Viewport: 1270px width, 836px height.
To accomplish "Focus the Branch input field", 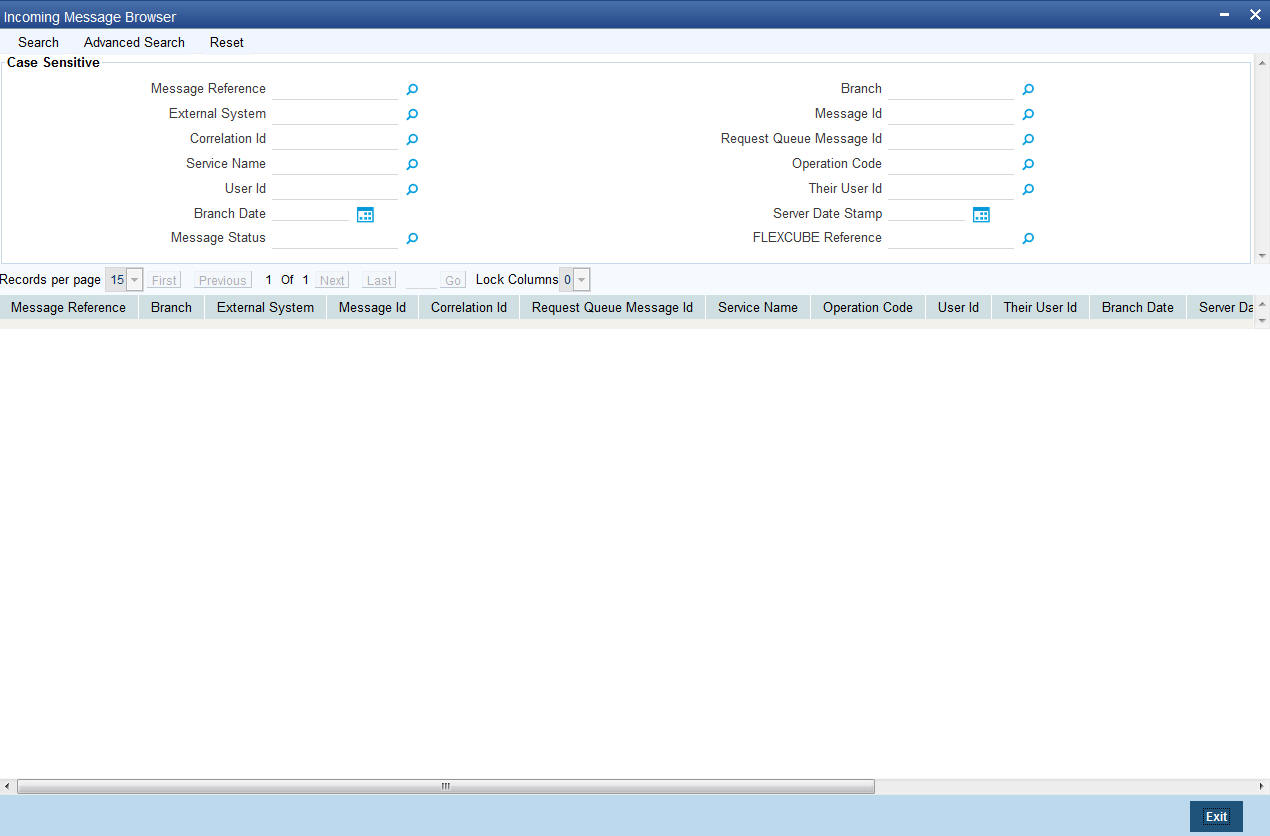I will [951, 89].
